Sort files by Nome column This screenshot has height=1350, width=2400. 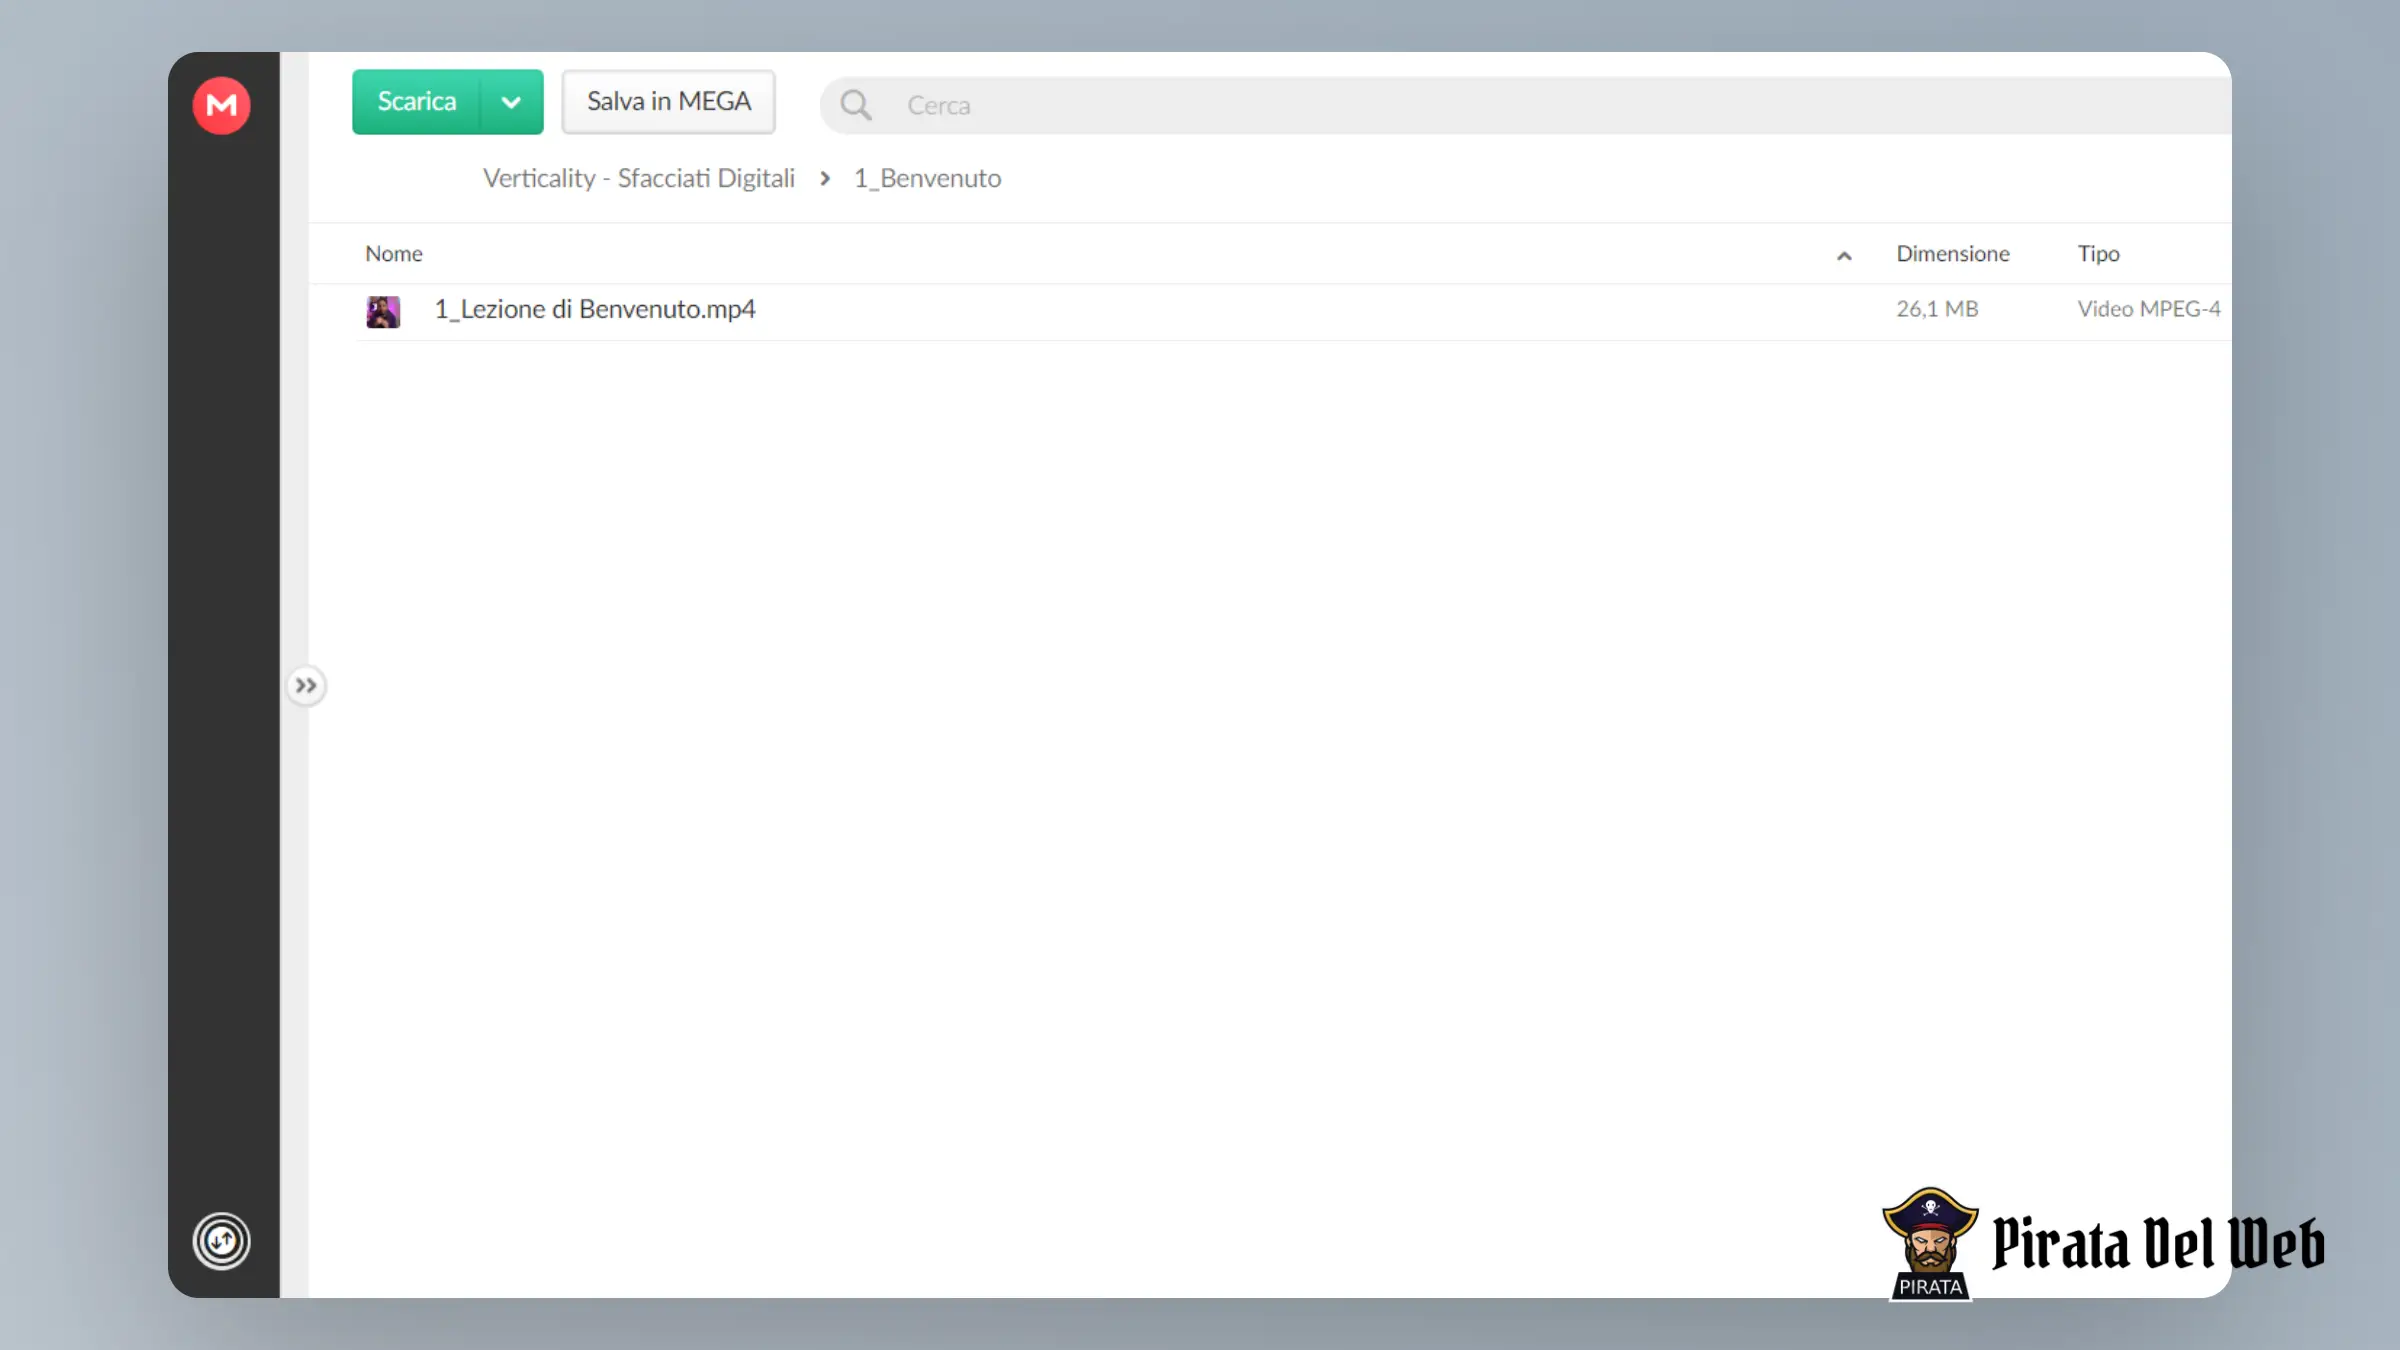pos(393,254)
